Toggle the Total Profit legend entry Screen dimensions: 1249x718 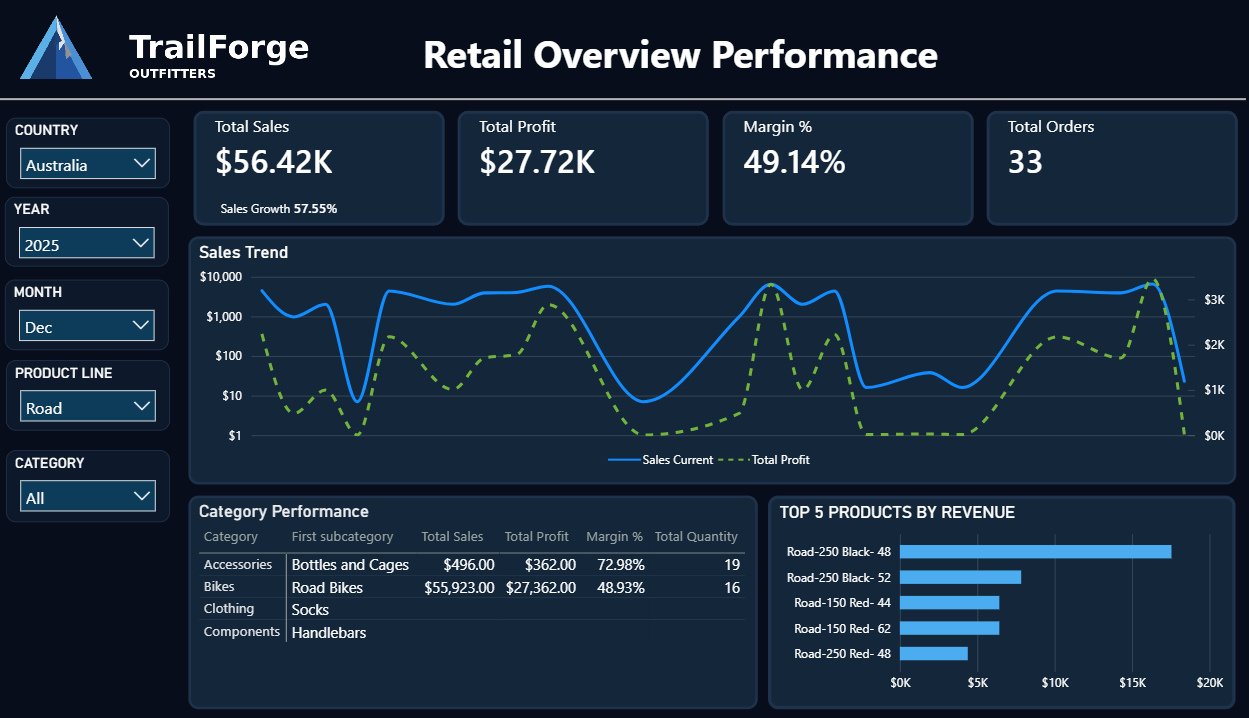(x=780, y=459)
